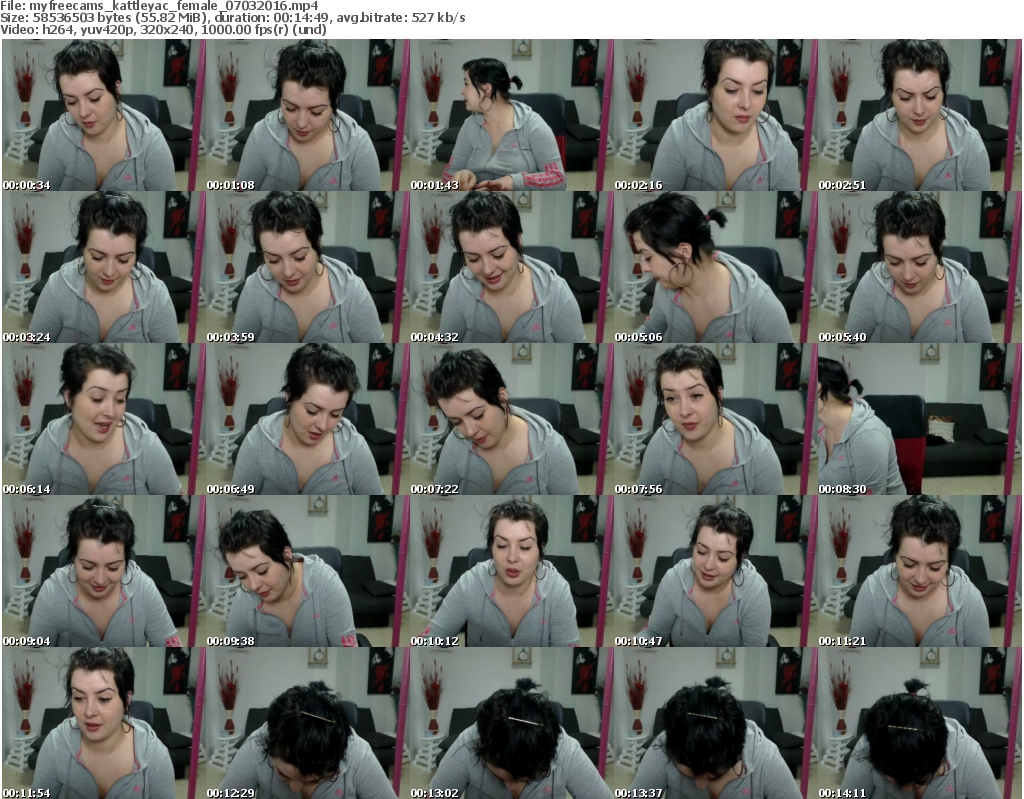1024x799 pixels.
Task: Click the frame marked 00:02:16
Action: coord(714,116)
